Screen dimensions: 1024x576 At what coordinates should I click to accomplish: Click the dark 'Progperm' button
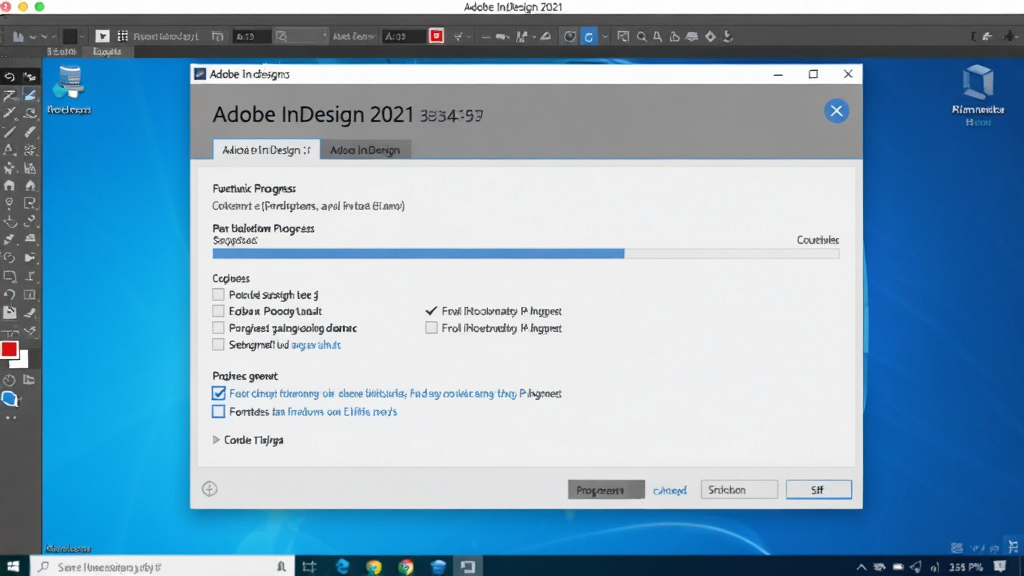click(x=606, y=490)
